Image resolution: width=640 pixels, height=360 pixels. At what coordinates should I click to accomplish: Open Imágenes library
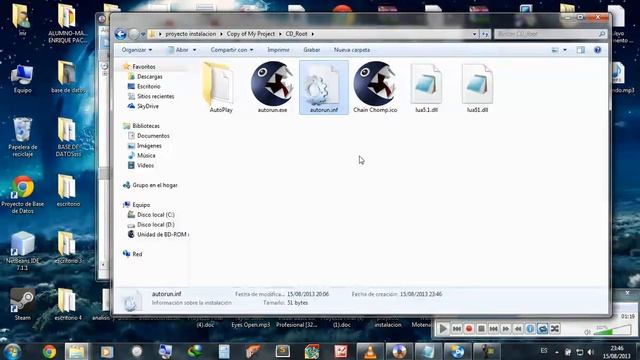[x=149, y=146]
